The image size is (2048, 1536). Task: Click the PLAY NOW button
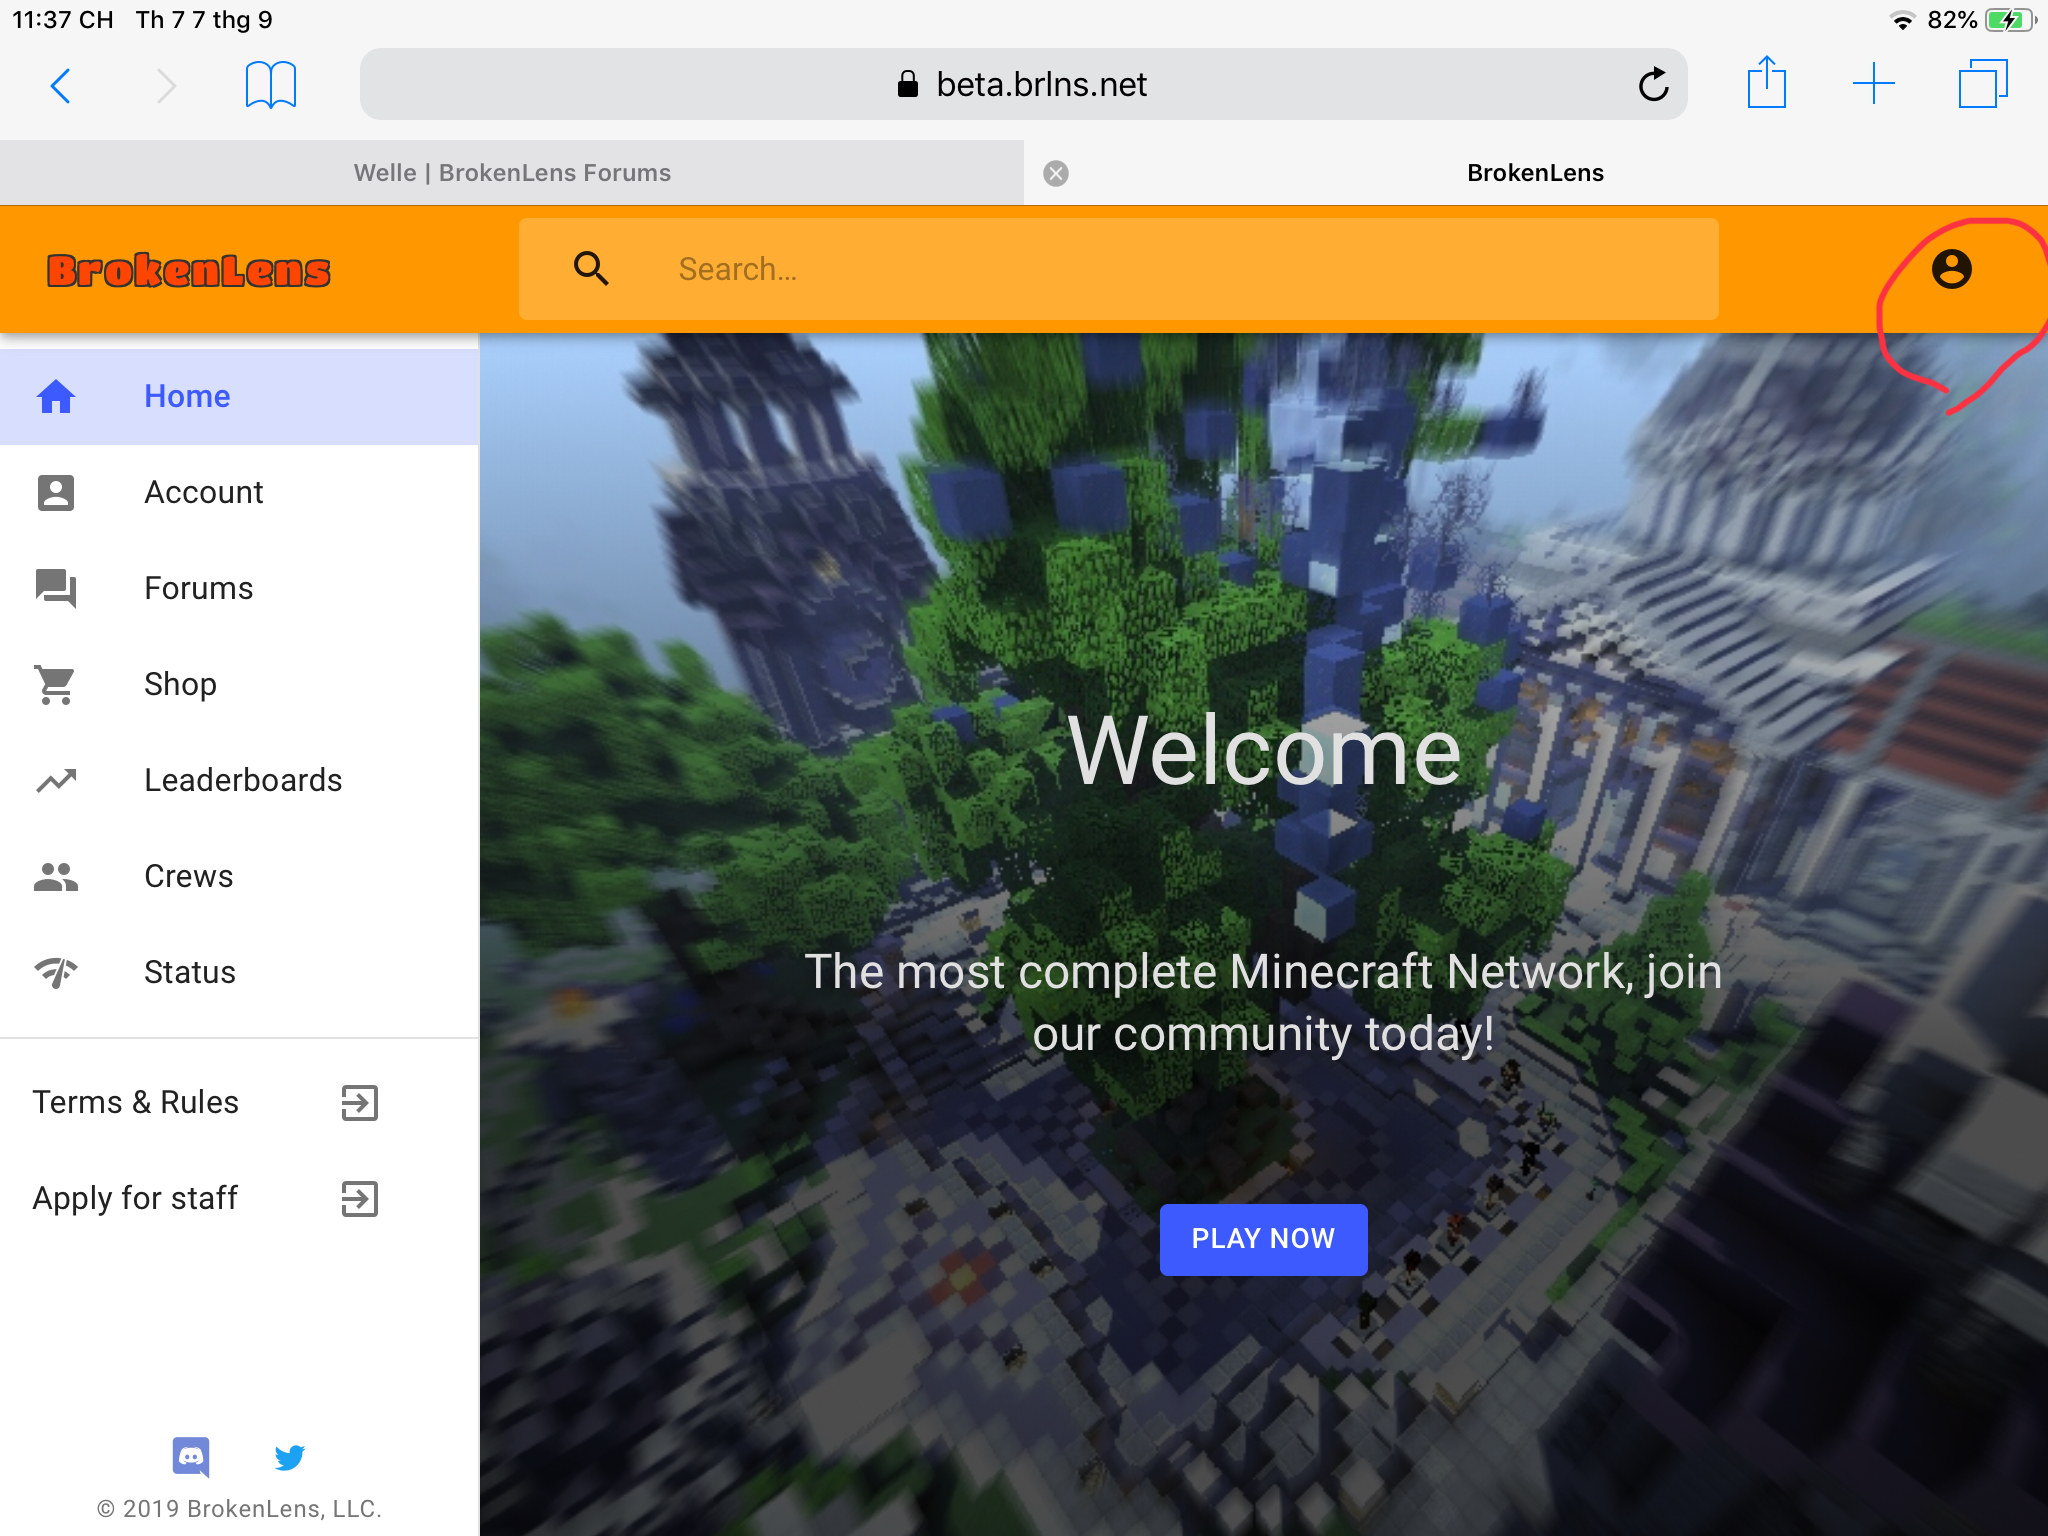point(1263,1239)
